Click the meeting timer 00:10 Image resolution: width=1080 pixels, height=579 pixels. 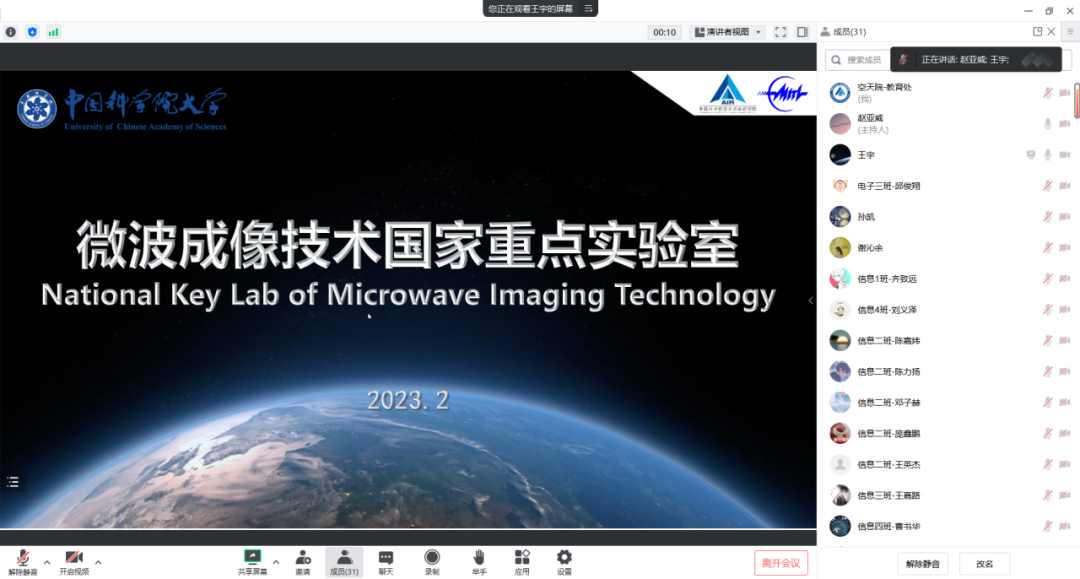[x=664, y=32]
